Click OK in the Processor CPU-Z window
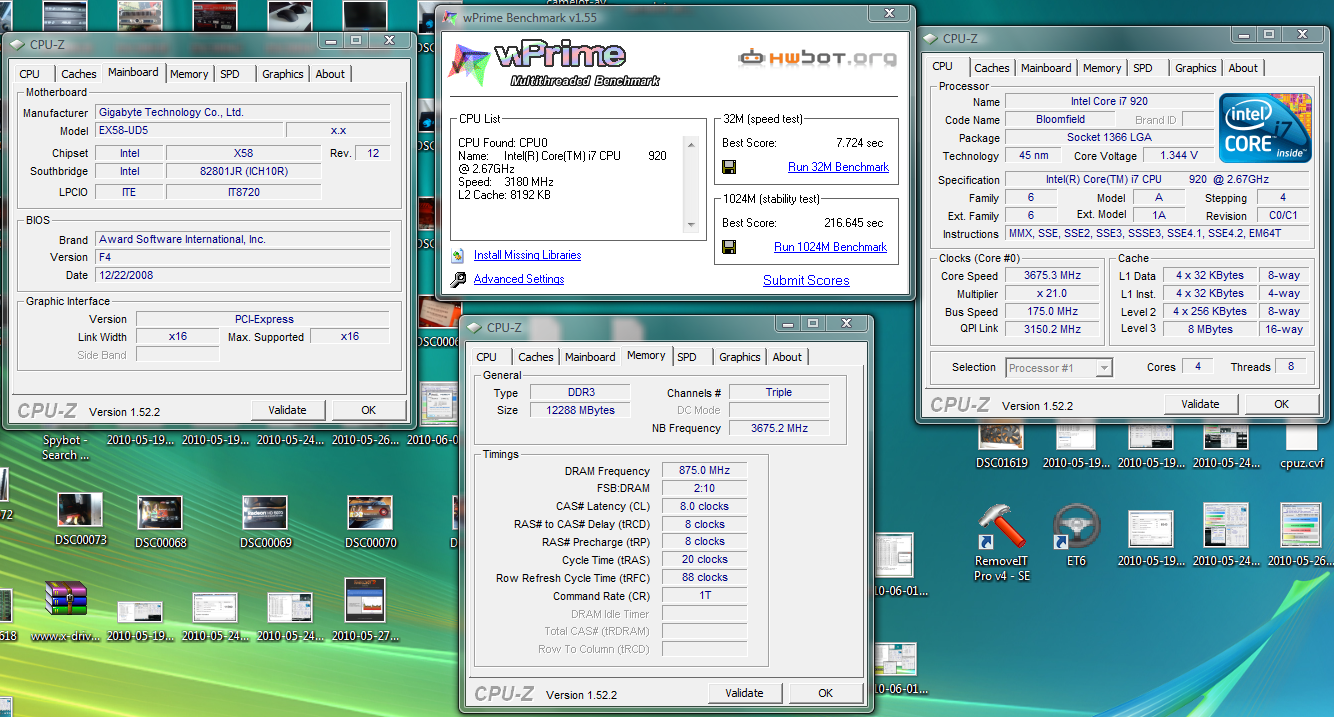The width and height of the screenshot is (1334, 717). coord(1282,404)
